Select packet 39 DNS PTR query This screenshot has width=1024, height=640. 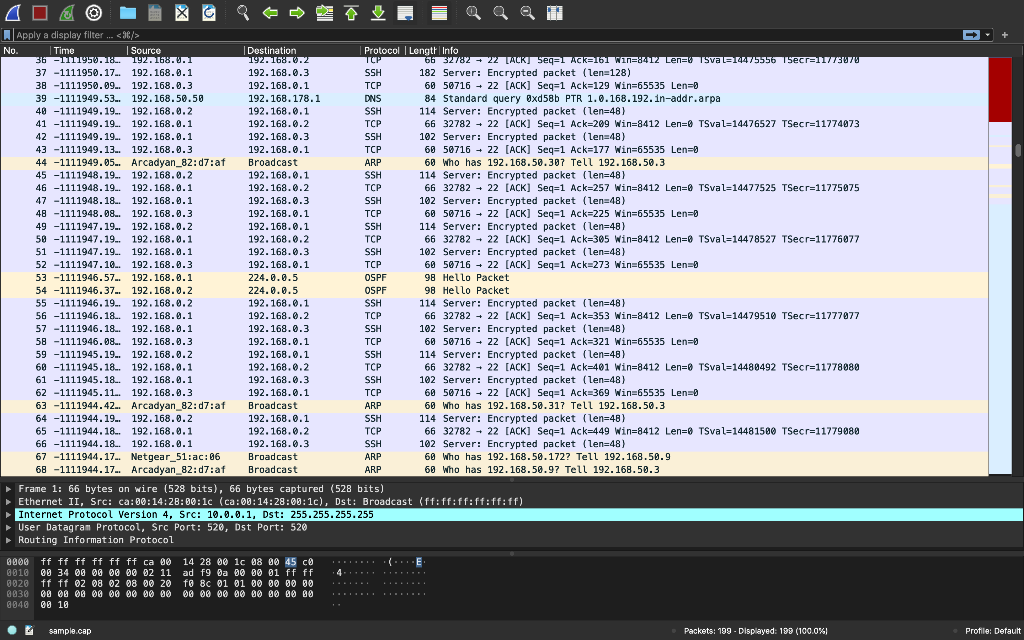point(494,99)
